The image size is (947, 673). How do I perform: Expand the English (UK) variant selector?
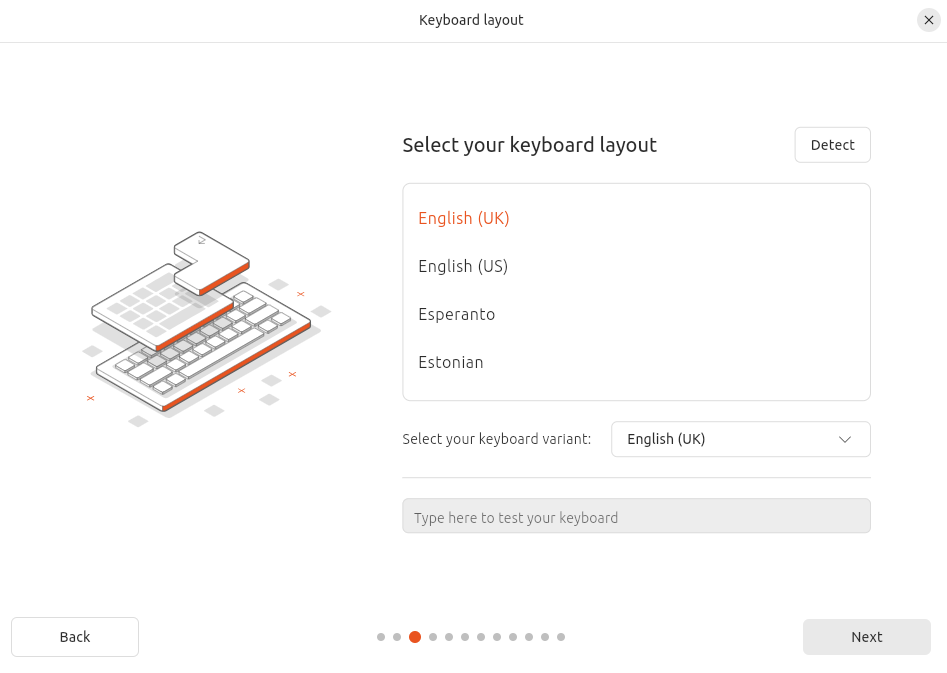(740, 438)
